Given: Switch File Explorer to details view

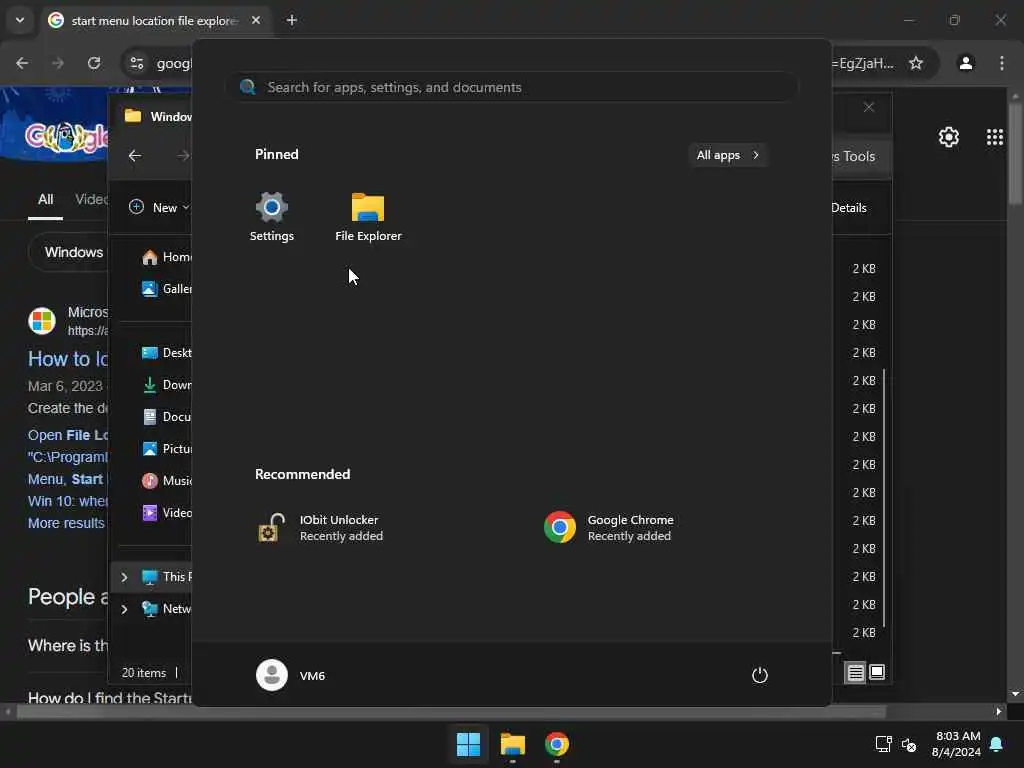Looking at the screenshot, I should tap(856, 672).
